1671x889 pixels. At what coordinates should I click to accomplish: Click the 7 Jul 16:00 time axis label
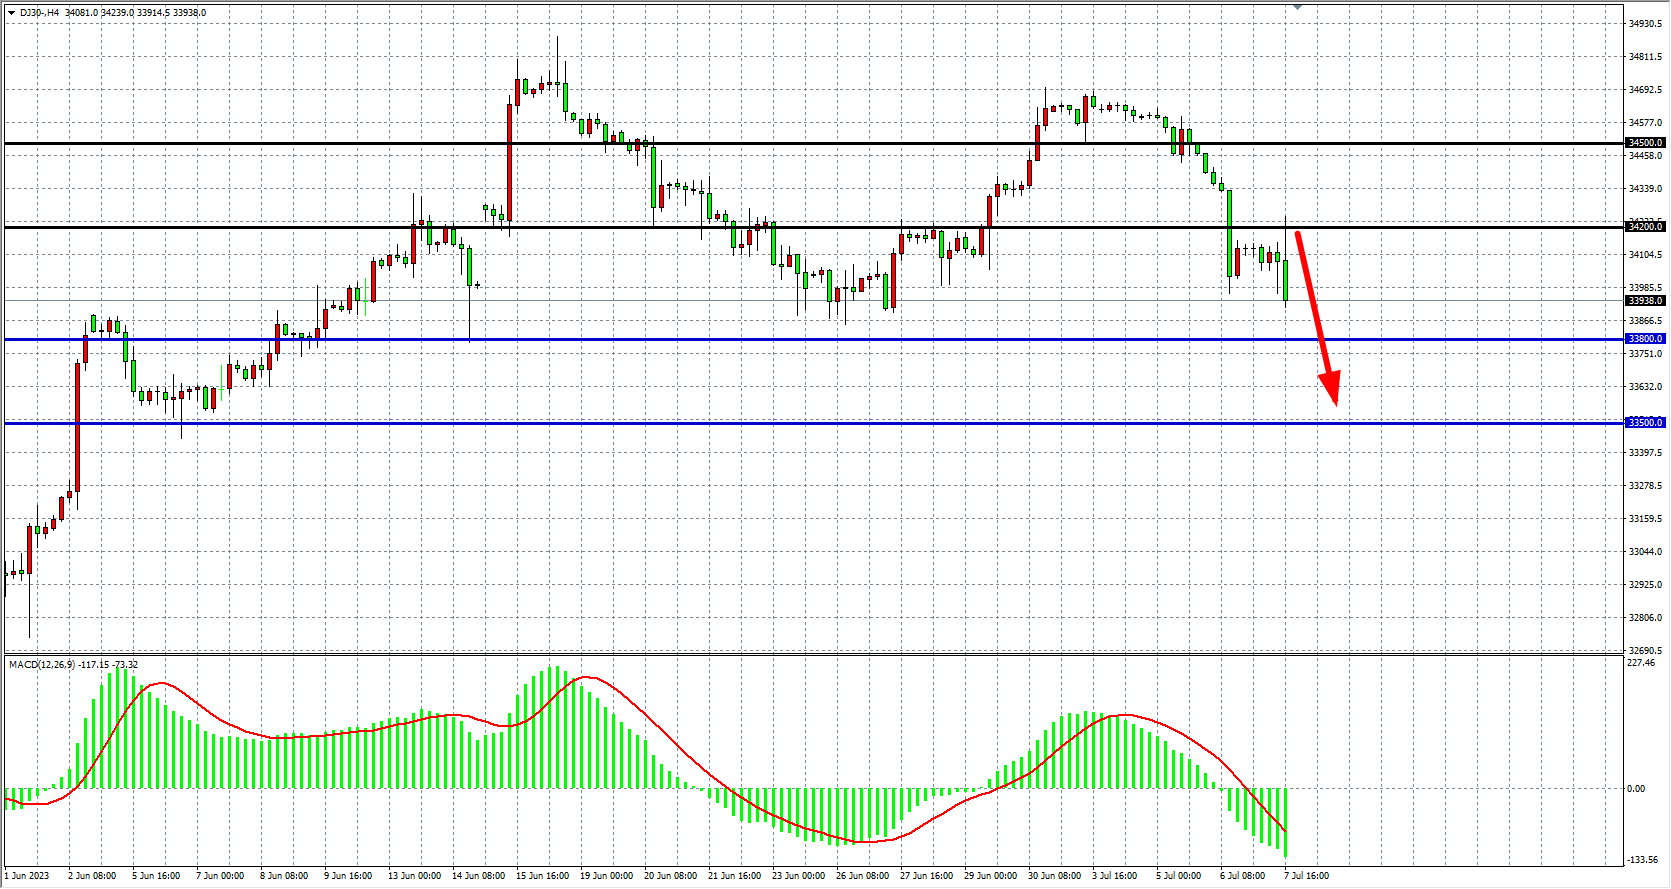point(1306,876)
